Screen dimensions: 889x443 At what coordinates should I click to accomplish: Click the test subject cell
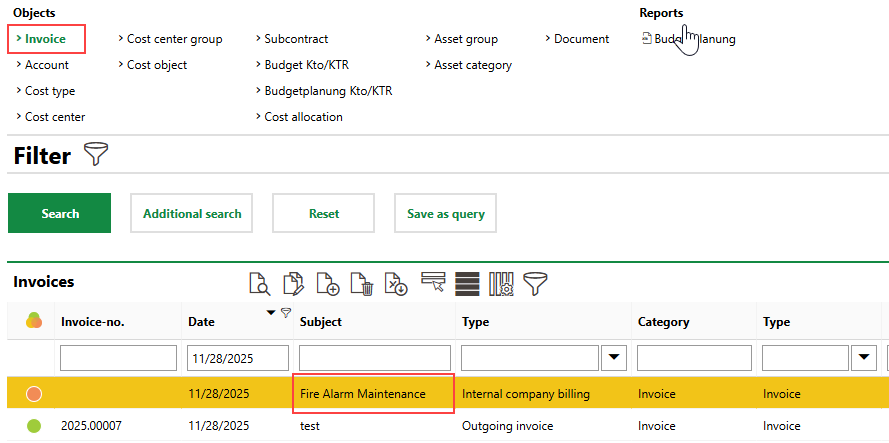pos(311,426)
